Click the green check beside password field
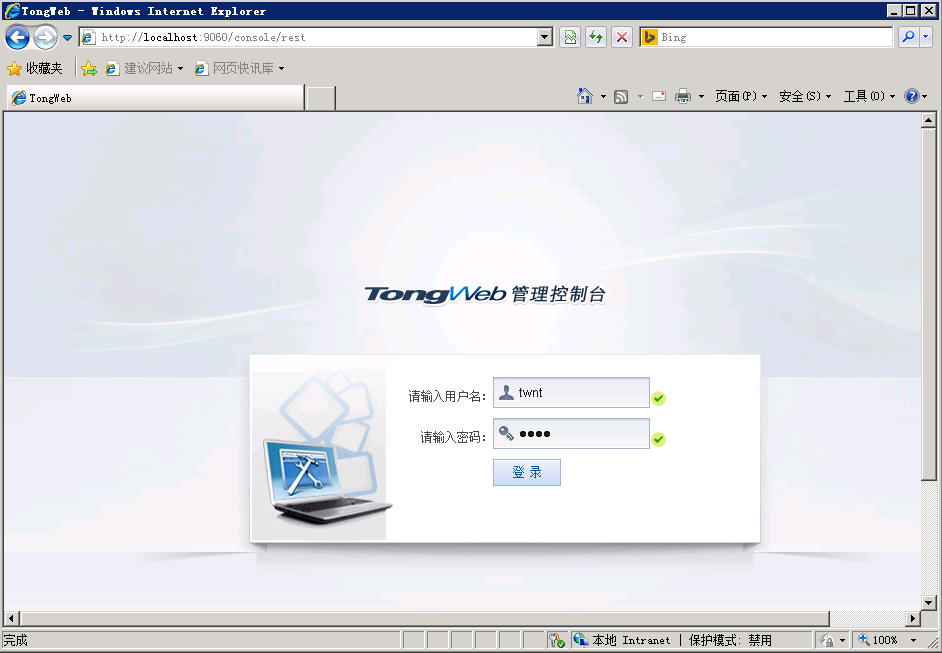 659,439
